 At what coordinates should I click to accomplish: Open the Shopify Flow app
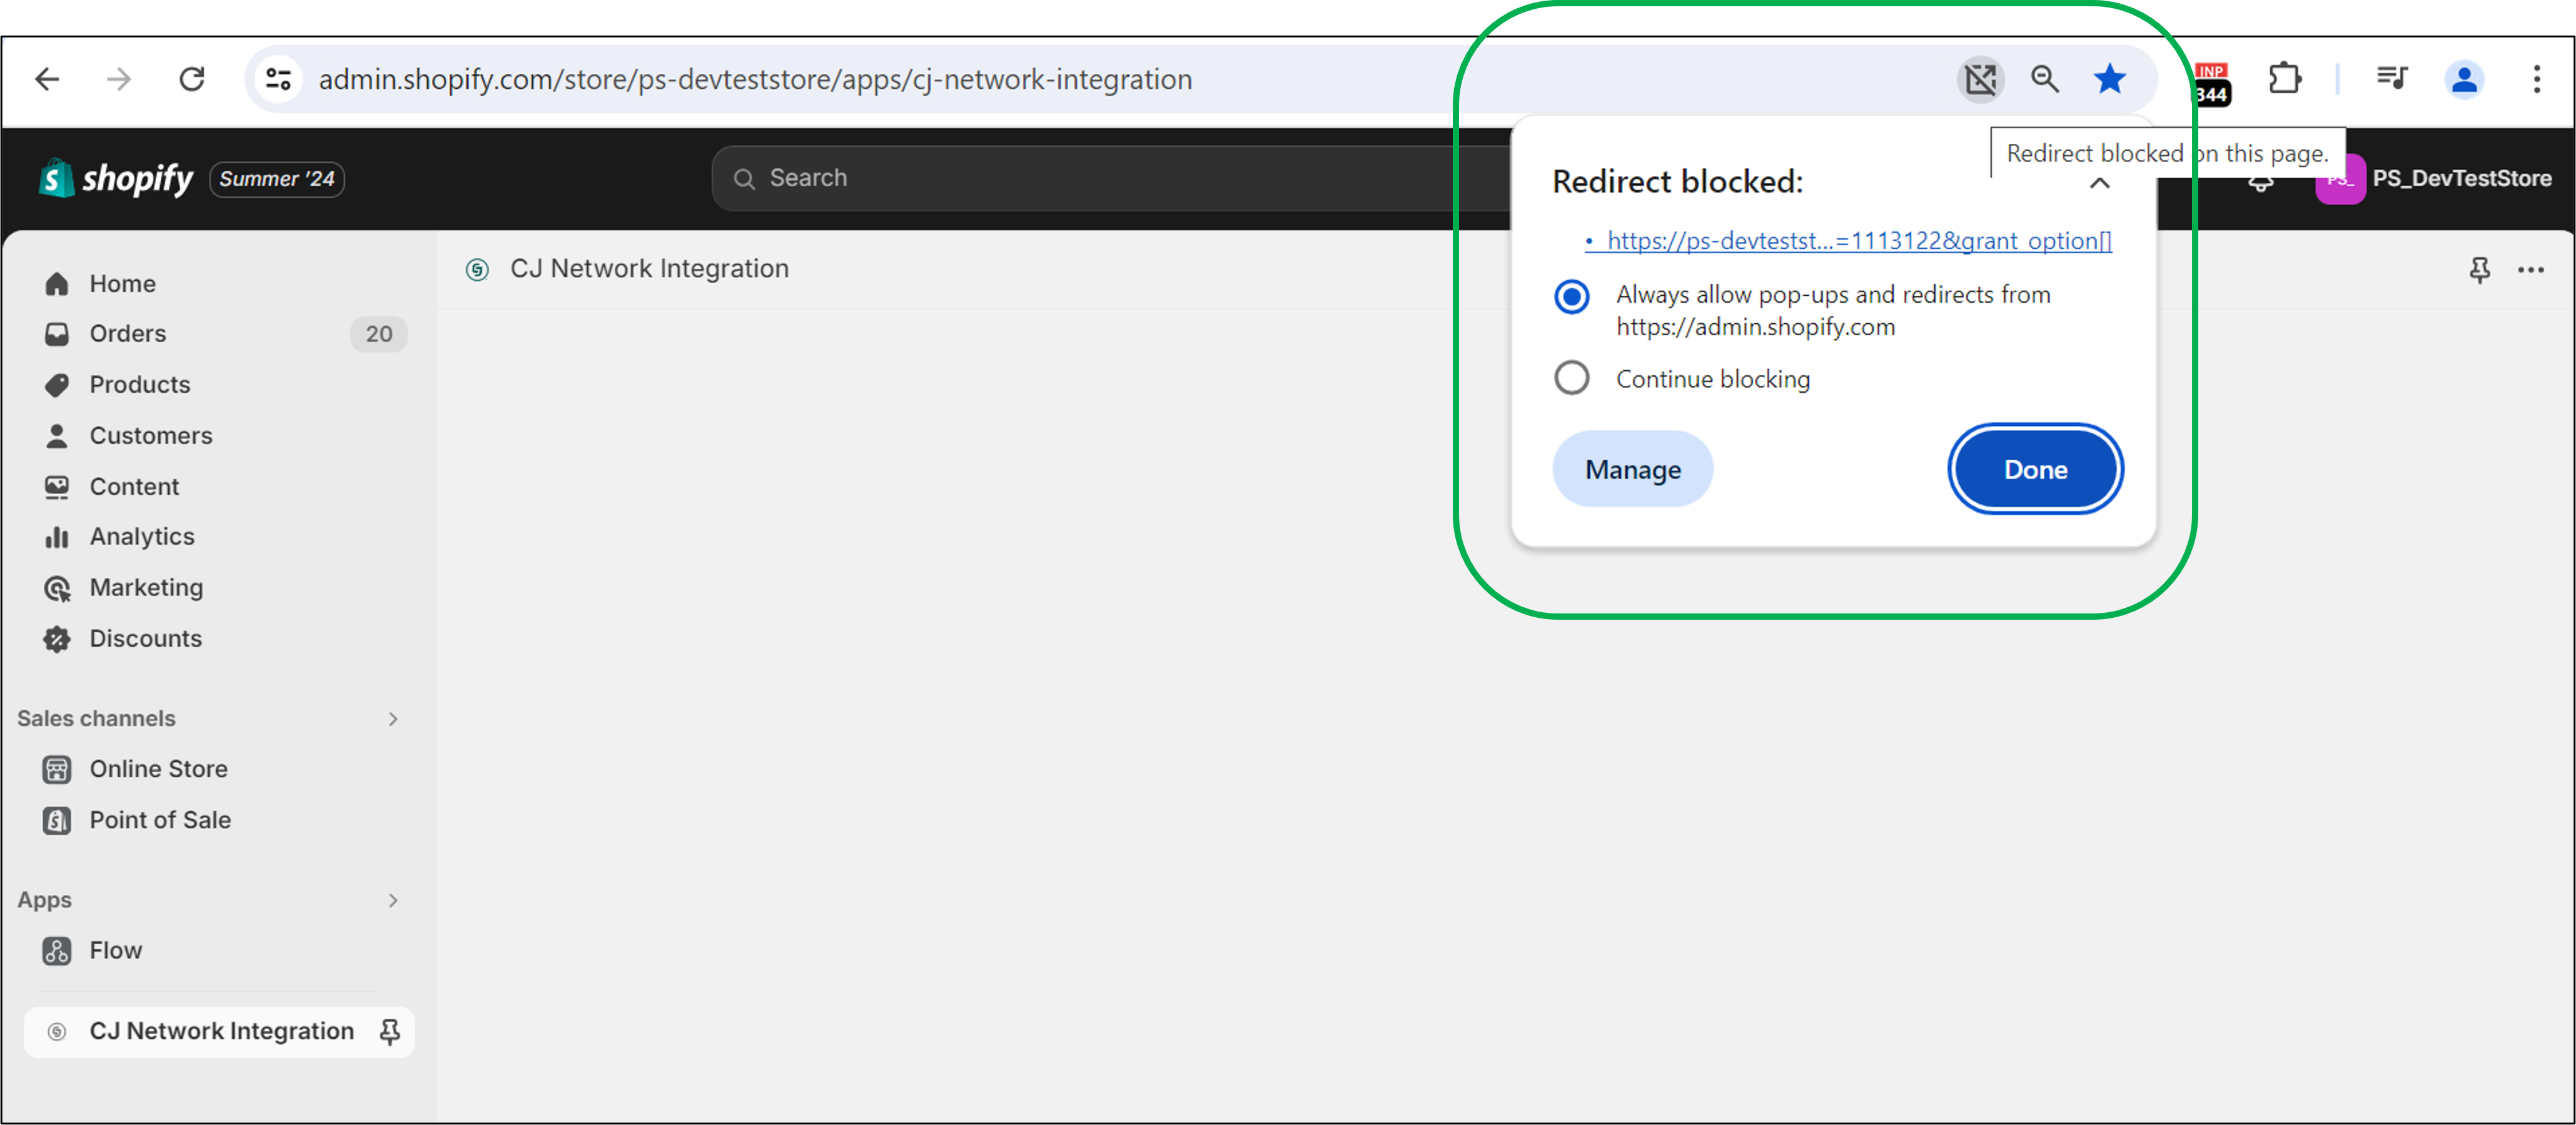pyautogui.click(x=115, y=950)
